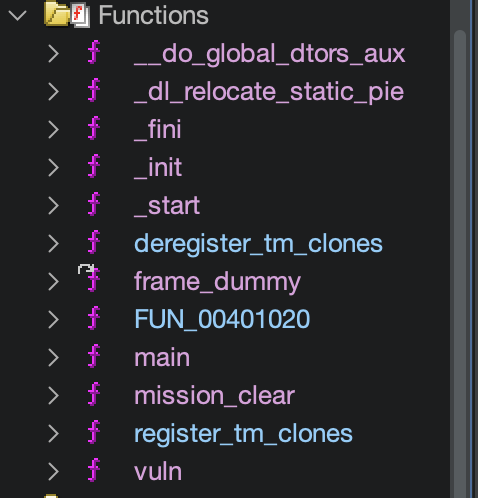This screenshot has width=478, height=498.
Task: Select the main function
Action: point(162,358)
